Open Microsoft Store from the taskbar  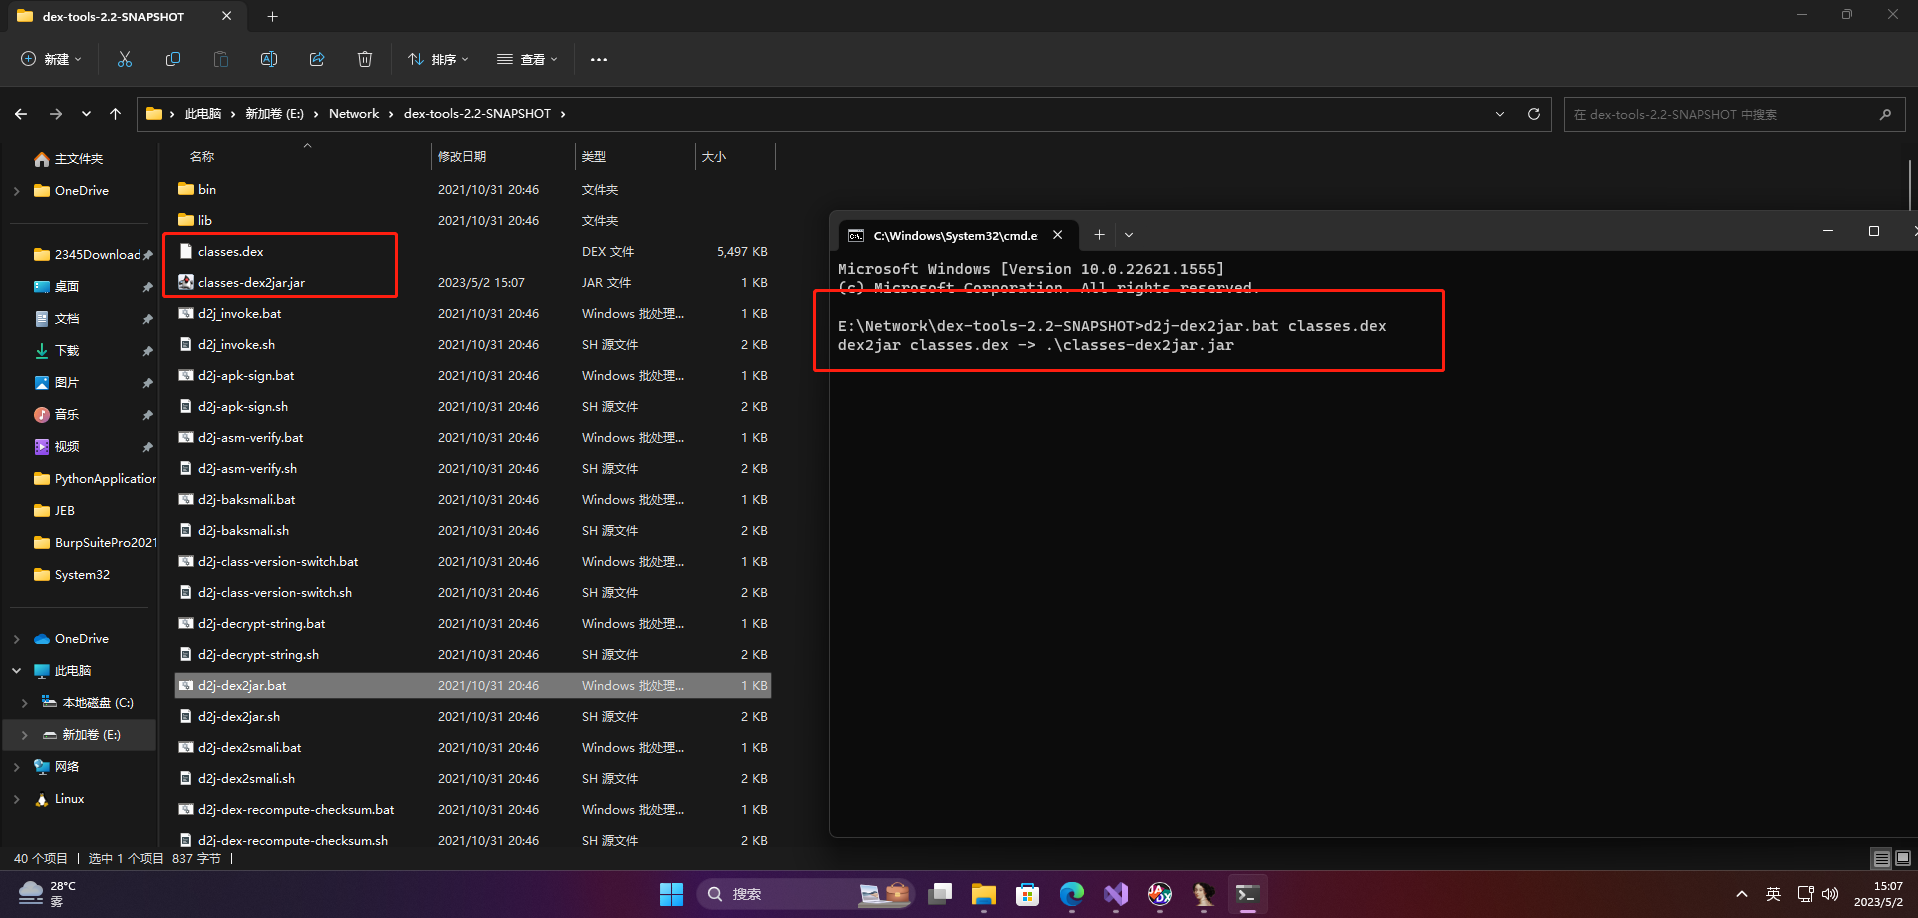click(x=1028, y=894)
